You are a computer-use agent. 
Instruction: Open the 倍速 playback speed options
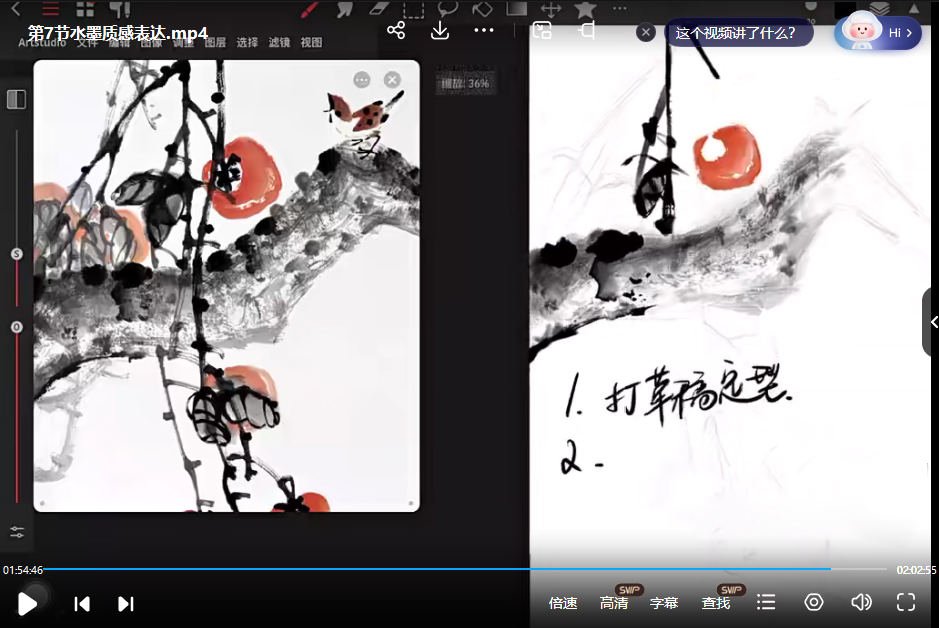(562, 602)
